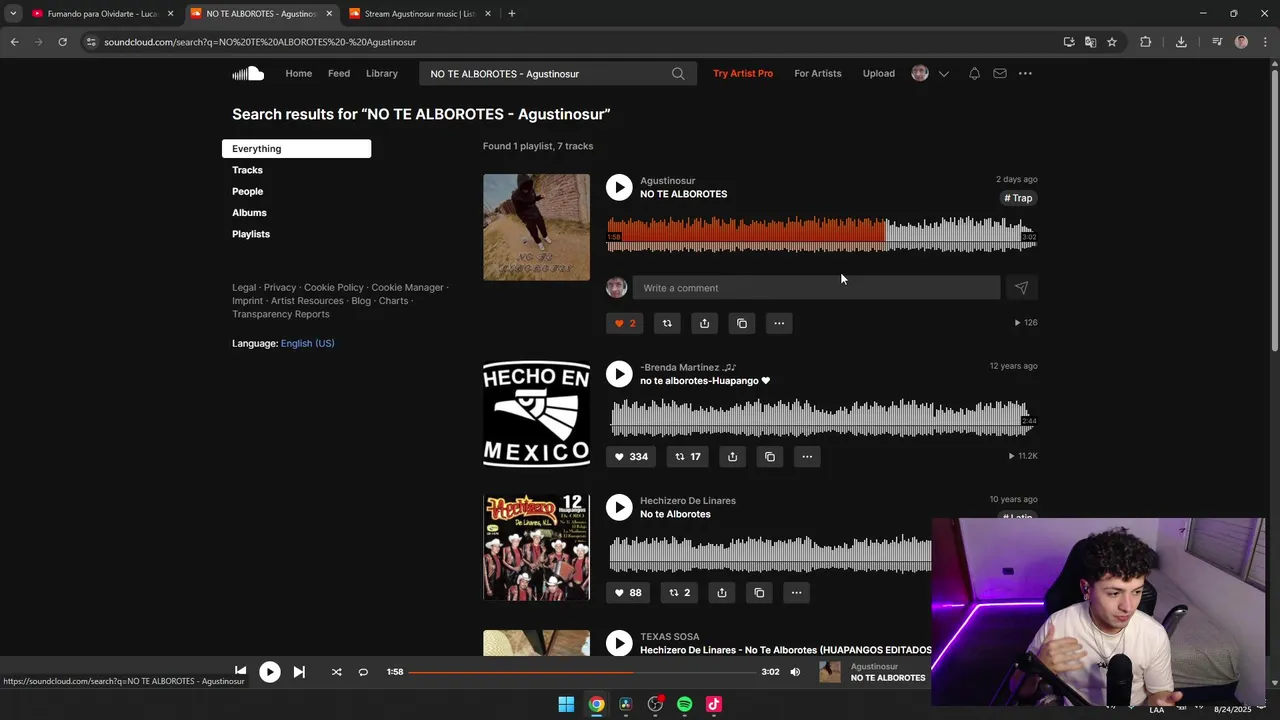Toggle repeat in the bottom player

[363, 672]
